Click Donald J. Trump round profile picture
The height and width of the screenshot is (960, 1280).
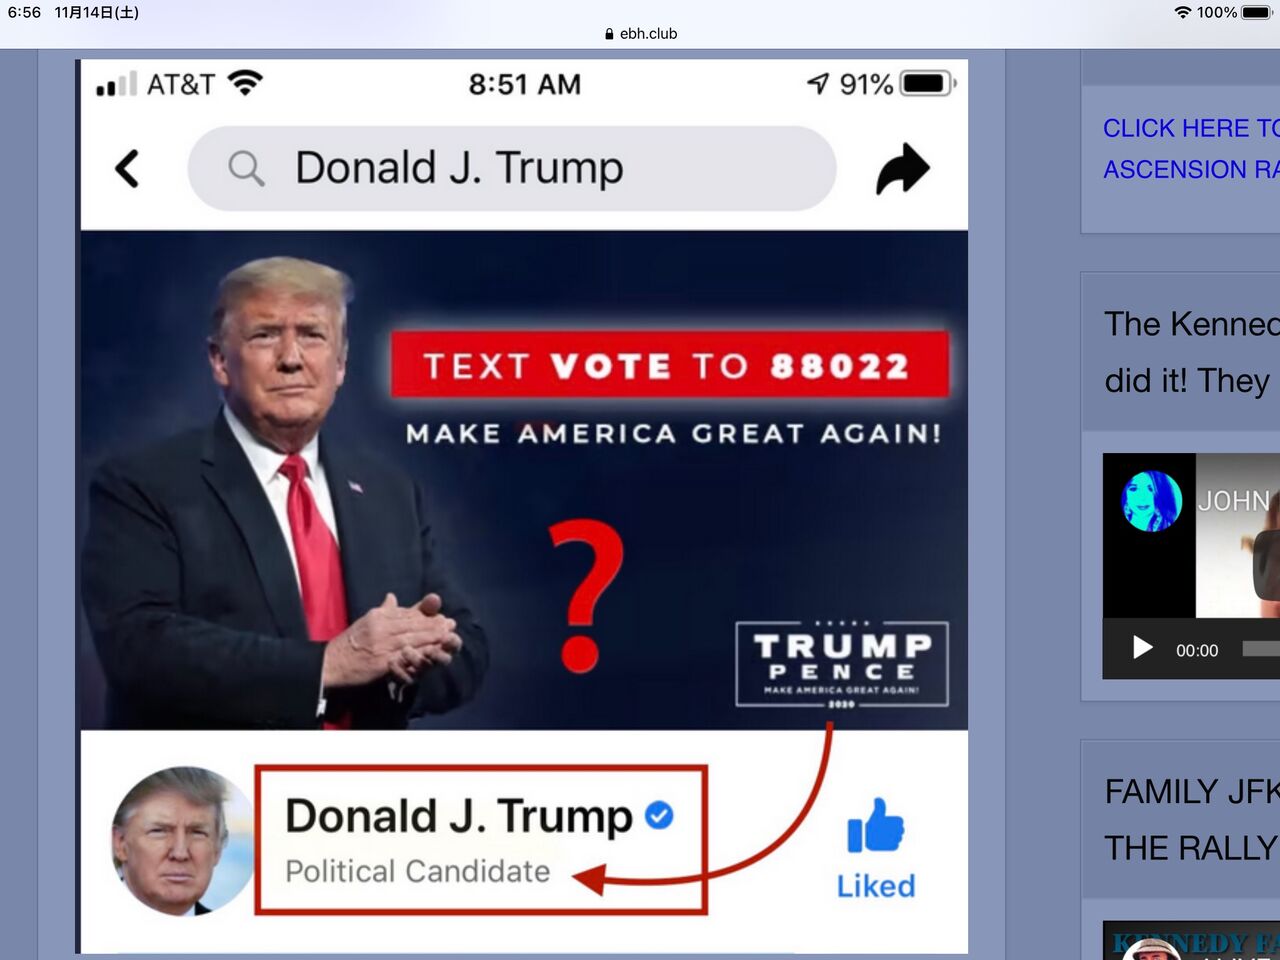coord(183,841)
